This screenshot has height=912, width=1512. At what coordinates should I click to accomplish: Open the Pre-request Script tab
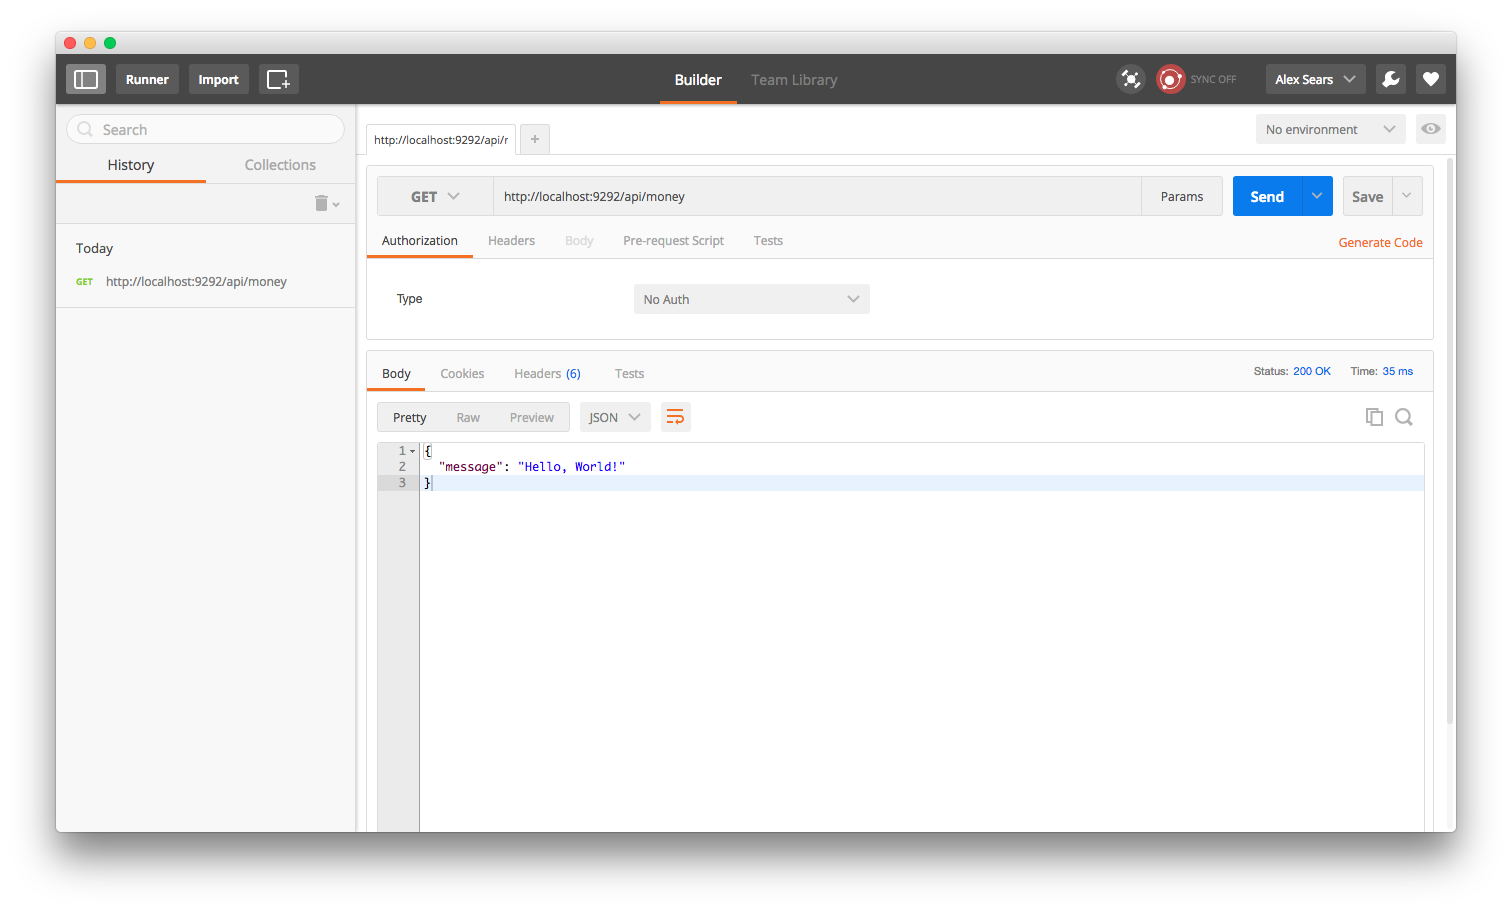[x=673, y=241]
